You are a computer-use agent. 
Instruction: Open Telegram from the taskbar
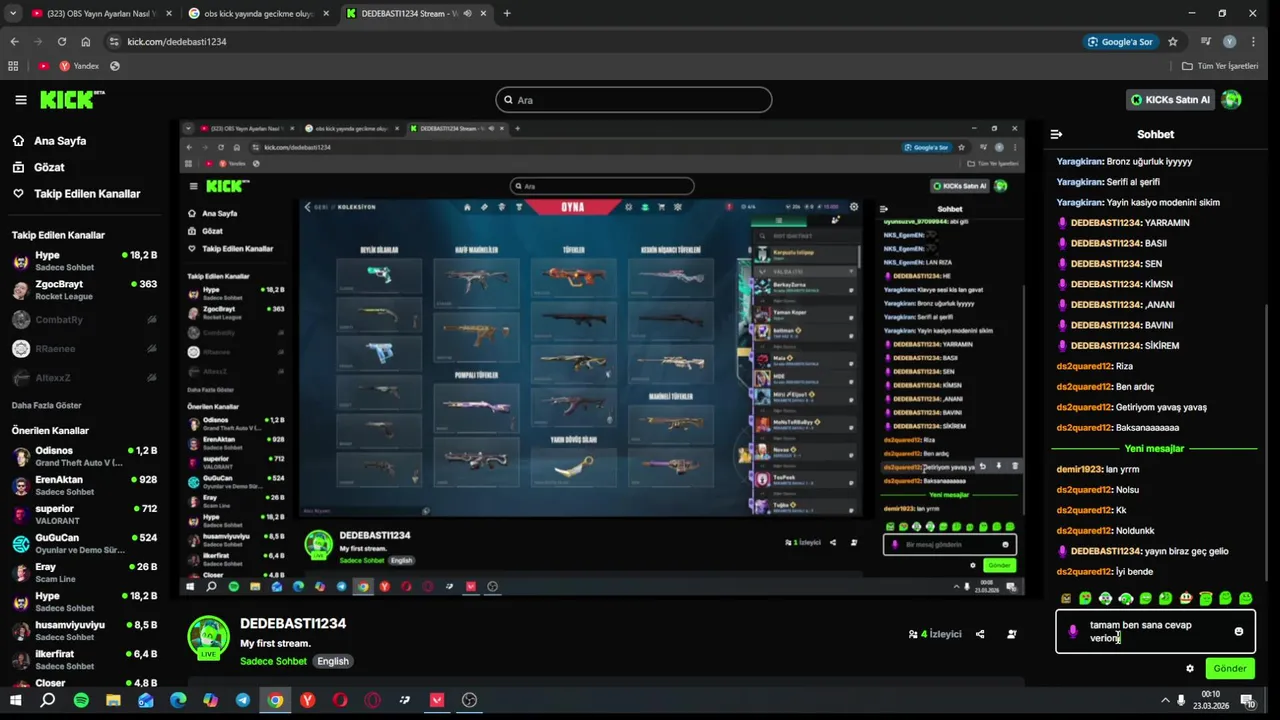point(243,700)
